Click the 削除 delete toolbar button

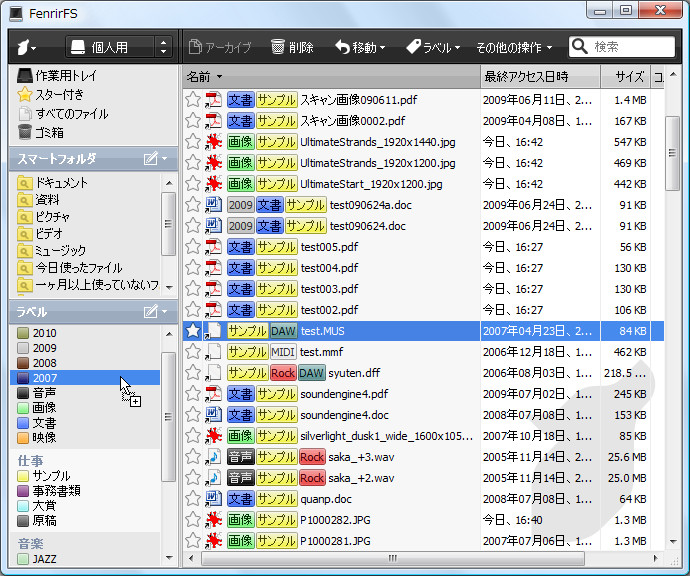click(292, 47)
